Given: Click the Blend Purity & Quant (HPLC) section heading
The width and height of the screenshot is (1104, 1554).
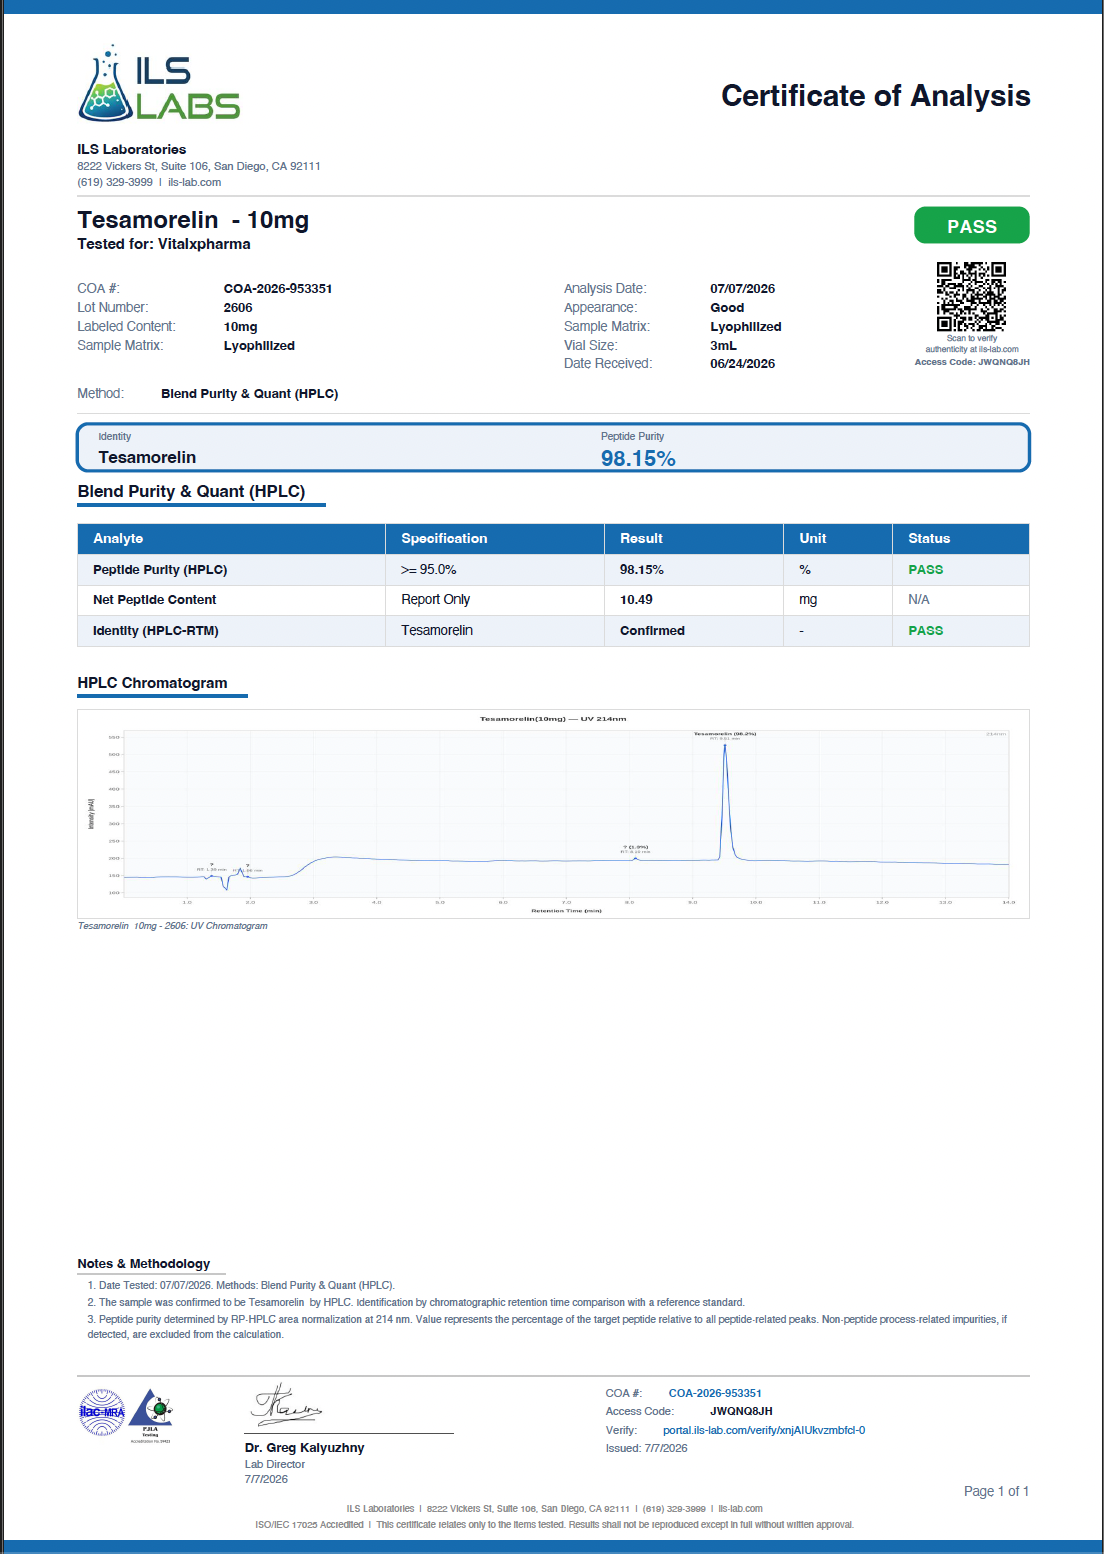Looking at the screenshot, I should pos(191,491).
